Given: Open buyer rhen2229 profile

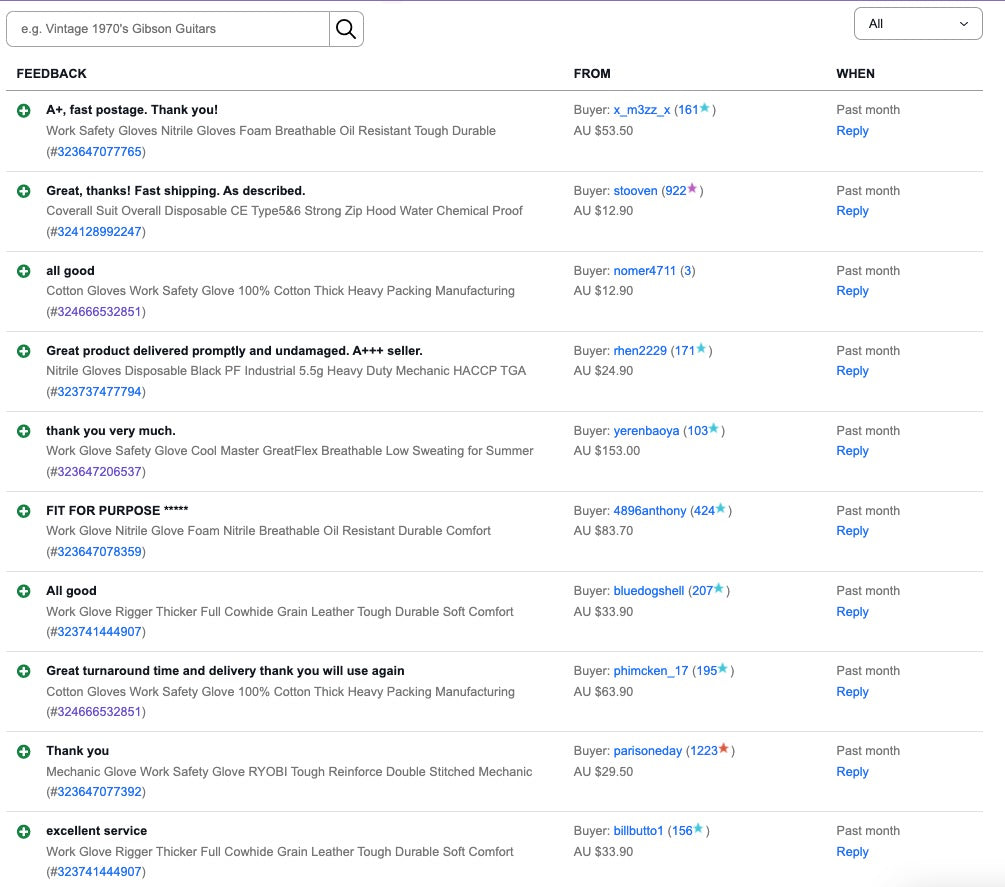Looking at the screenshot, I should [x=640, y=351].
